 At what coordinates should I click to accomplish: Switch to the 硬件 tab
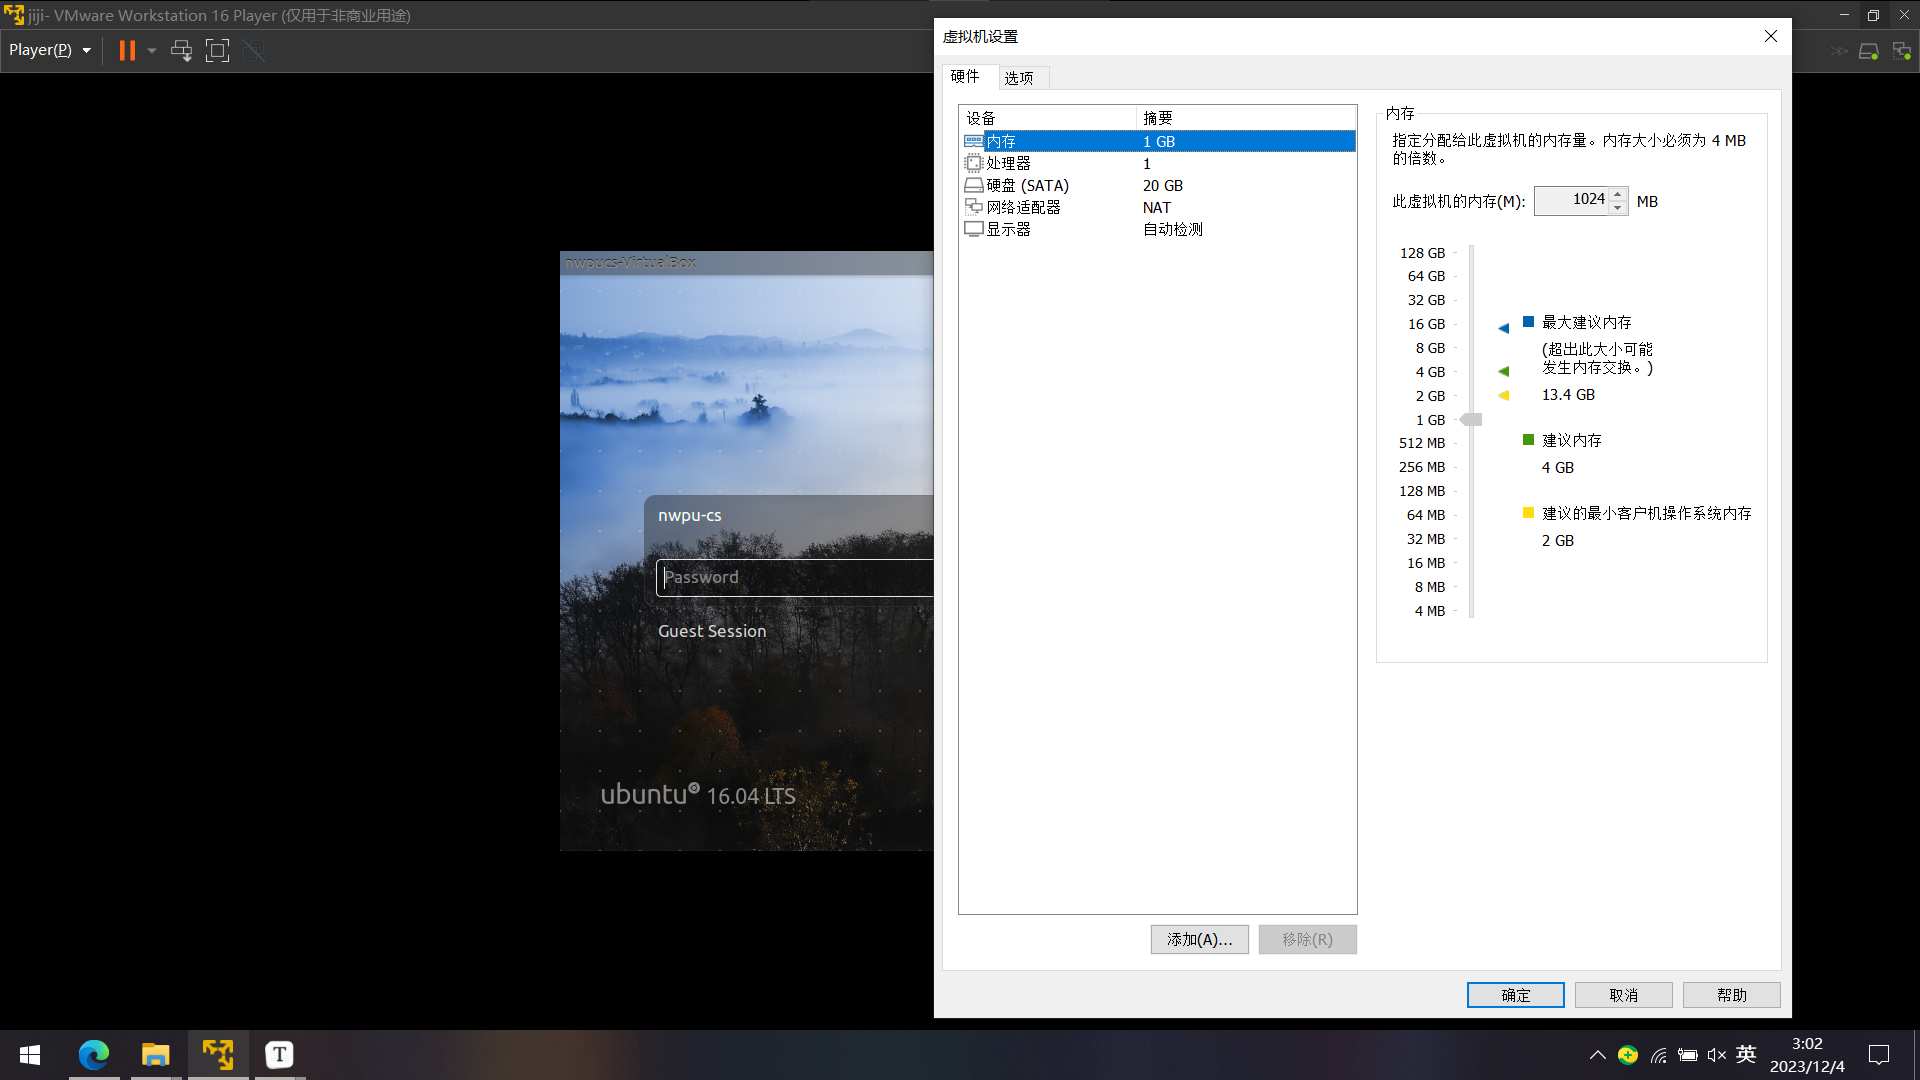tap(965, 77)
